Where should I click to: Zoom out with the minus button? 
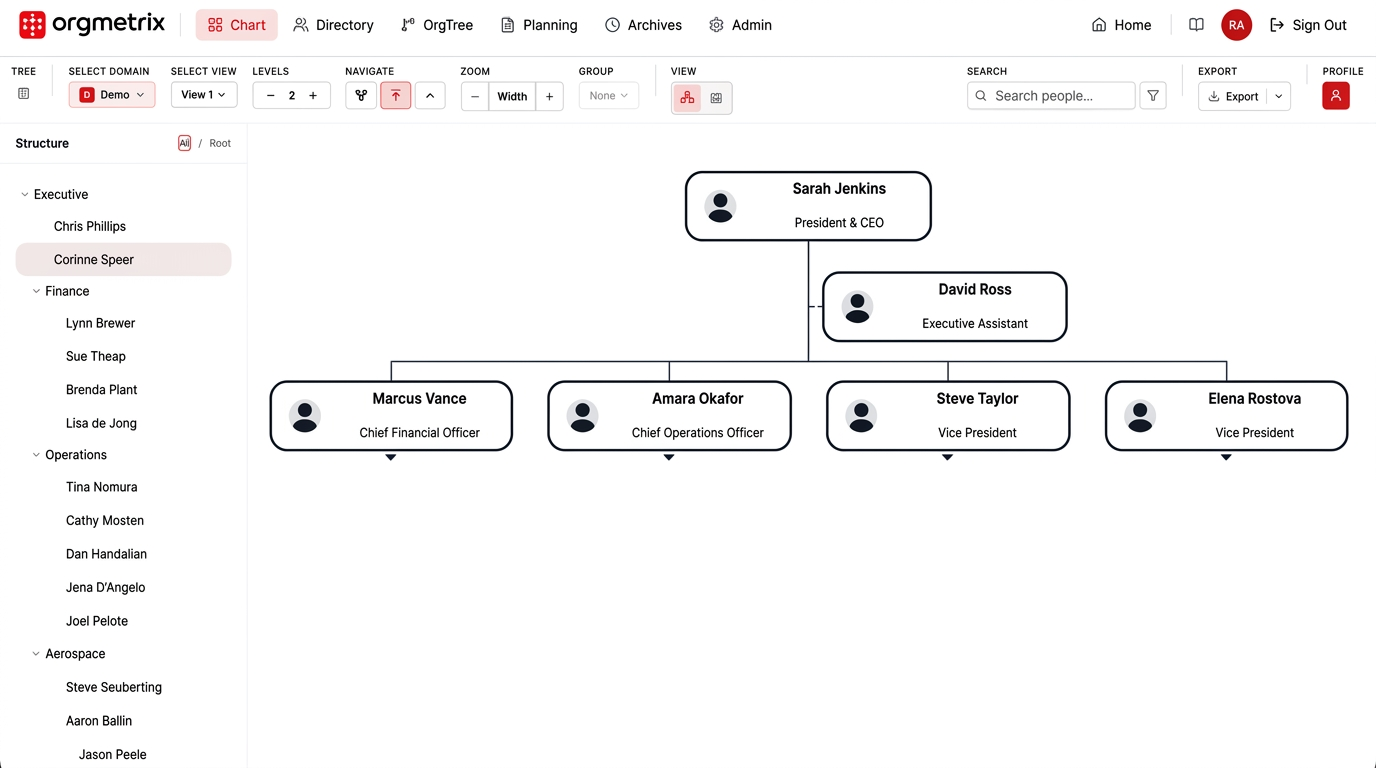point(475,97)
